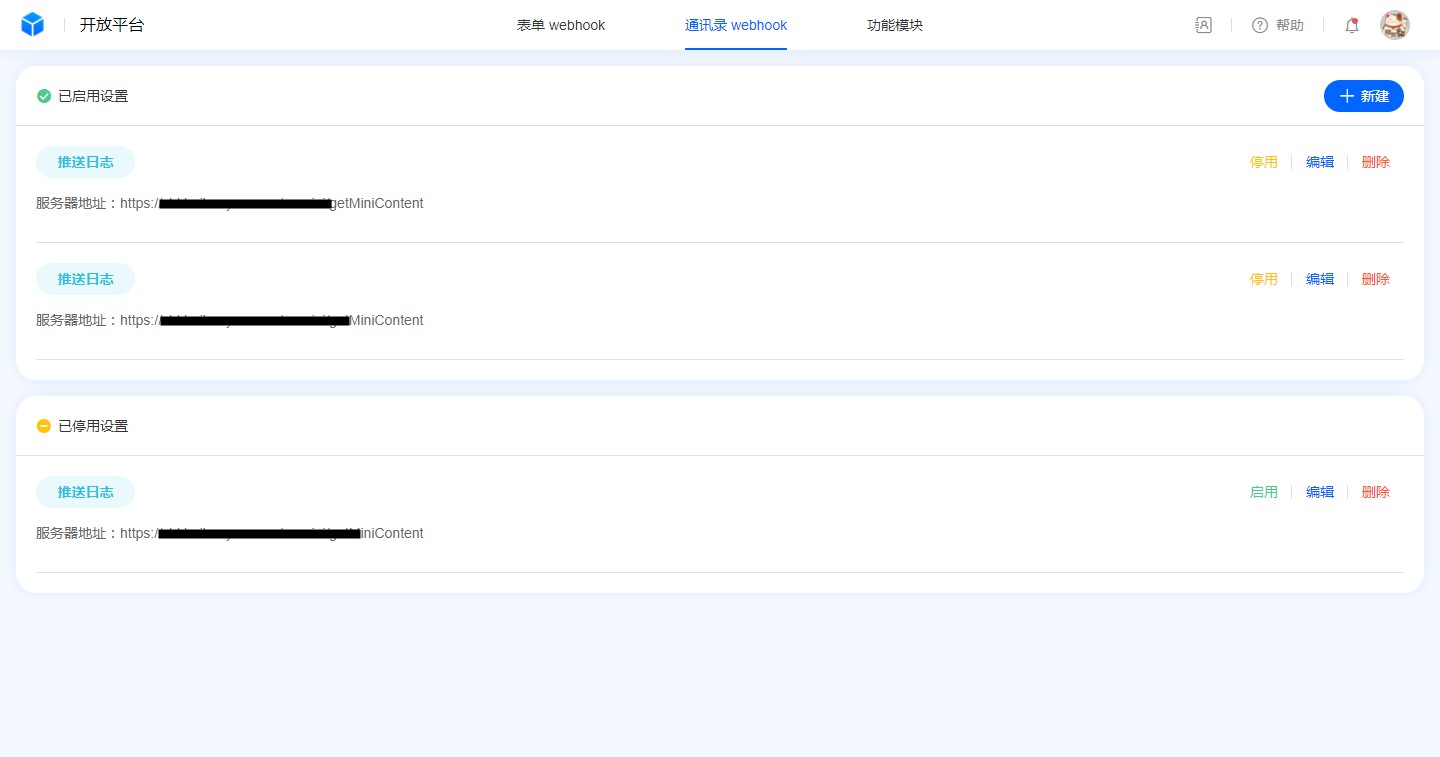Click 推送日志 tag of the first webhook
Screen dimensions: 1440x757
[x=85, y=162]
